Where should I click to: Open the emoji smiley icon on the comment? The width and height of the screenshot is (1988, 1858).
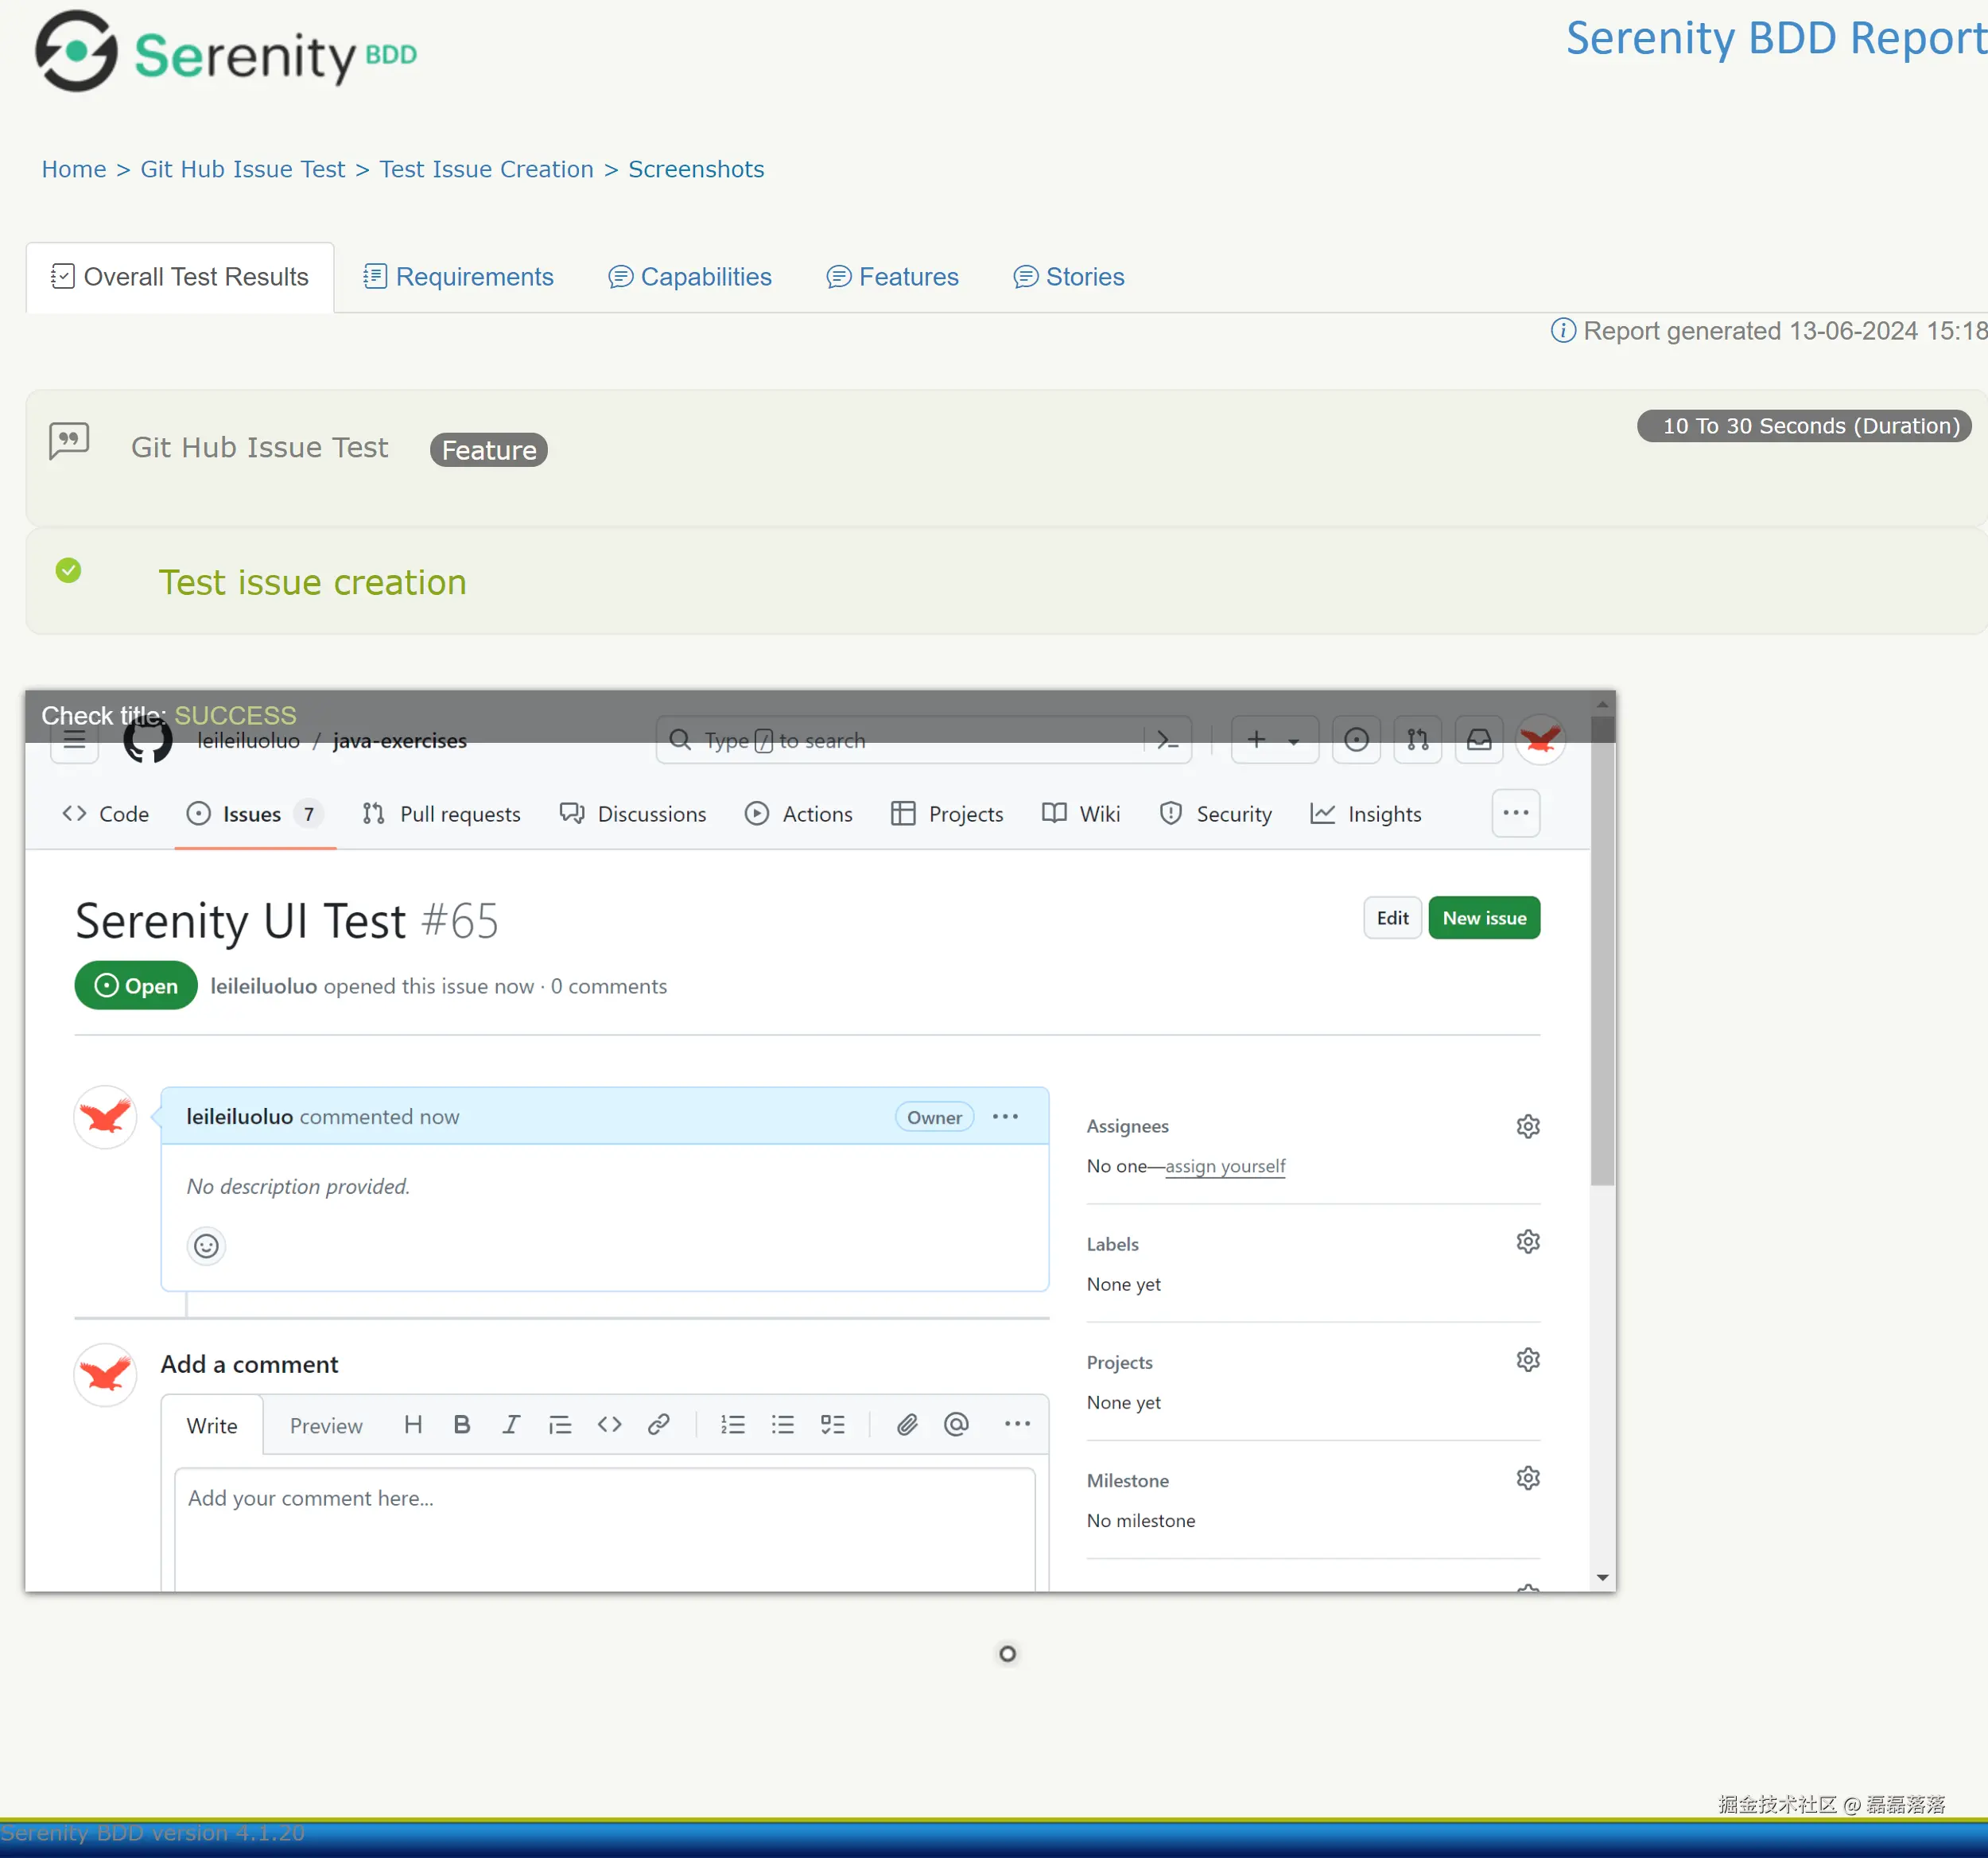(x=206, y=1246)
